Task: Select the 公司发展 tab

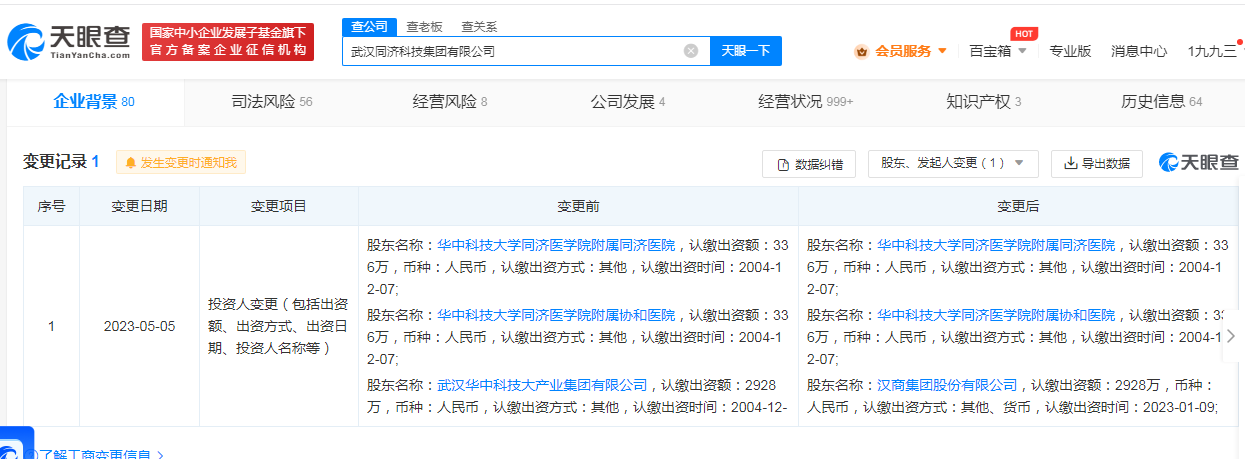Action: tap(627, 101)
